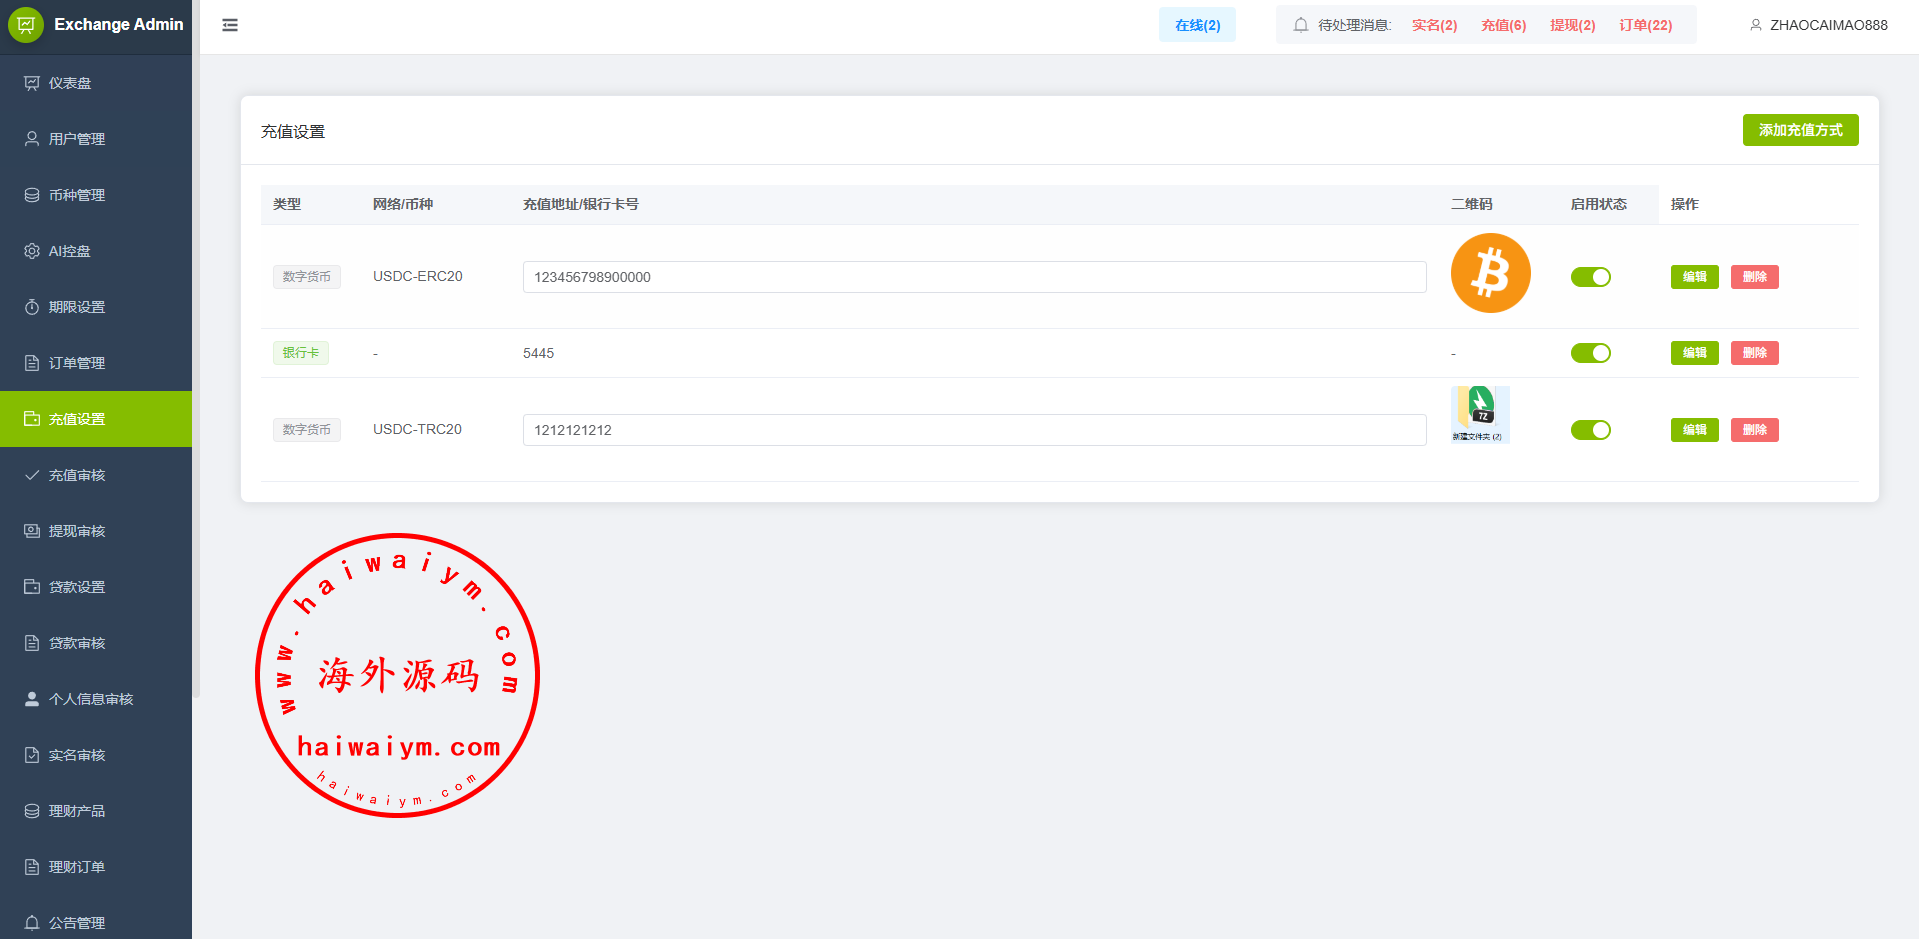
Task: Open the 仪表盘 dashboard menu item
Action: [70, 83]
